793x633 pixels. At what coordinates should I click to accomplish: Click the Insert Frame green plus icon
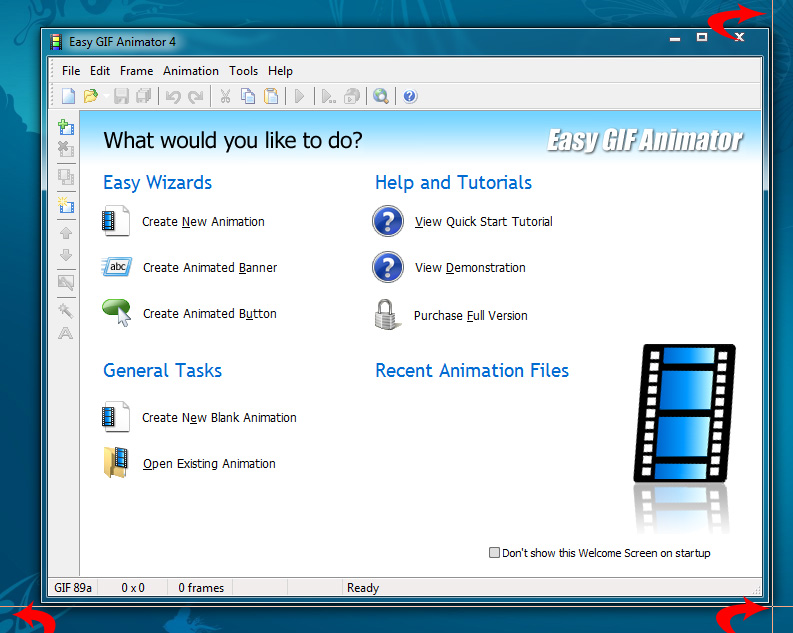66,126
